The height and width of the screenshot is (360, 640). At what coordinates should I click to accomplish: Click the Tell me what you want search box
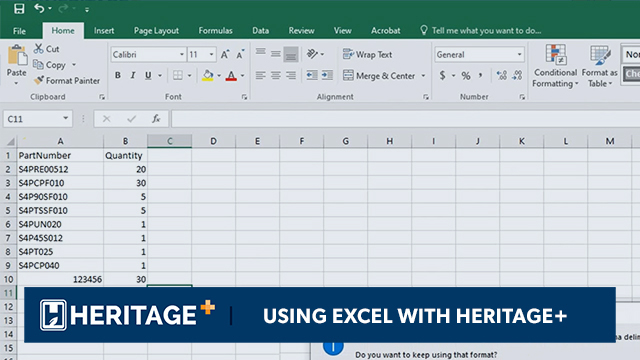[481, 31]
